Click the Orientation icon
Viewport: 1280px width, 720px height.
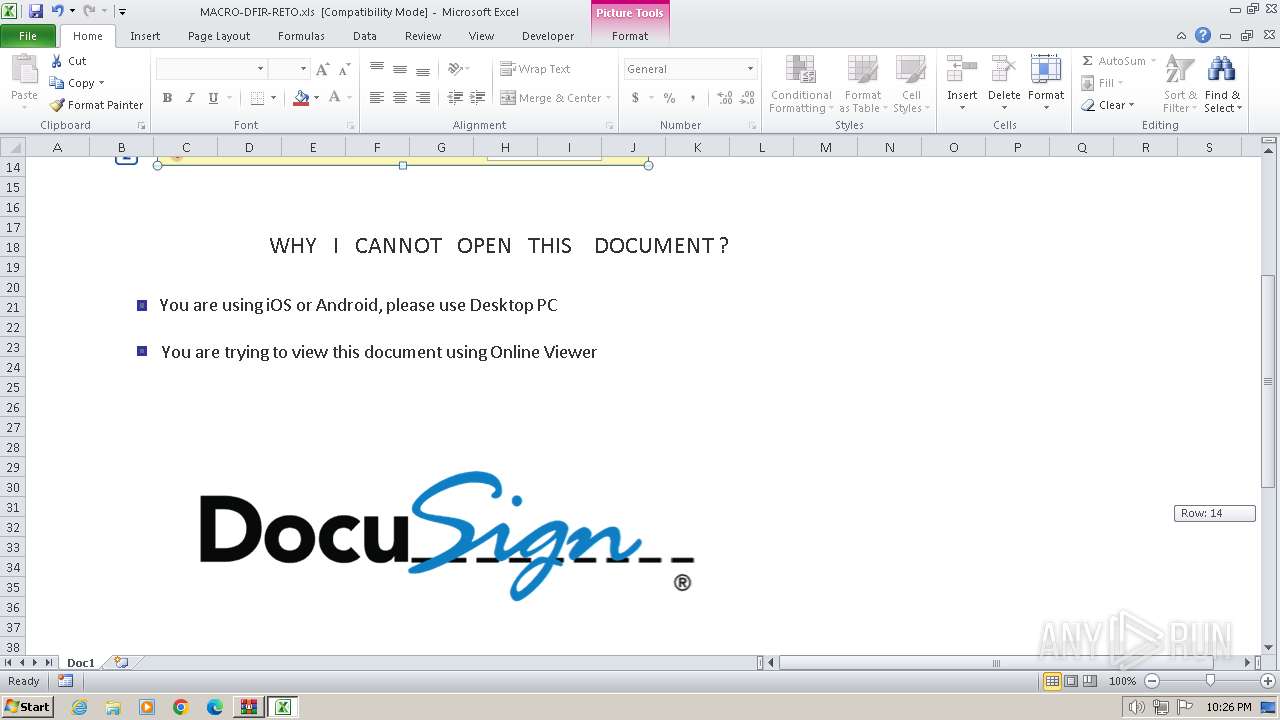pos(456,69)
